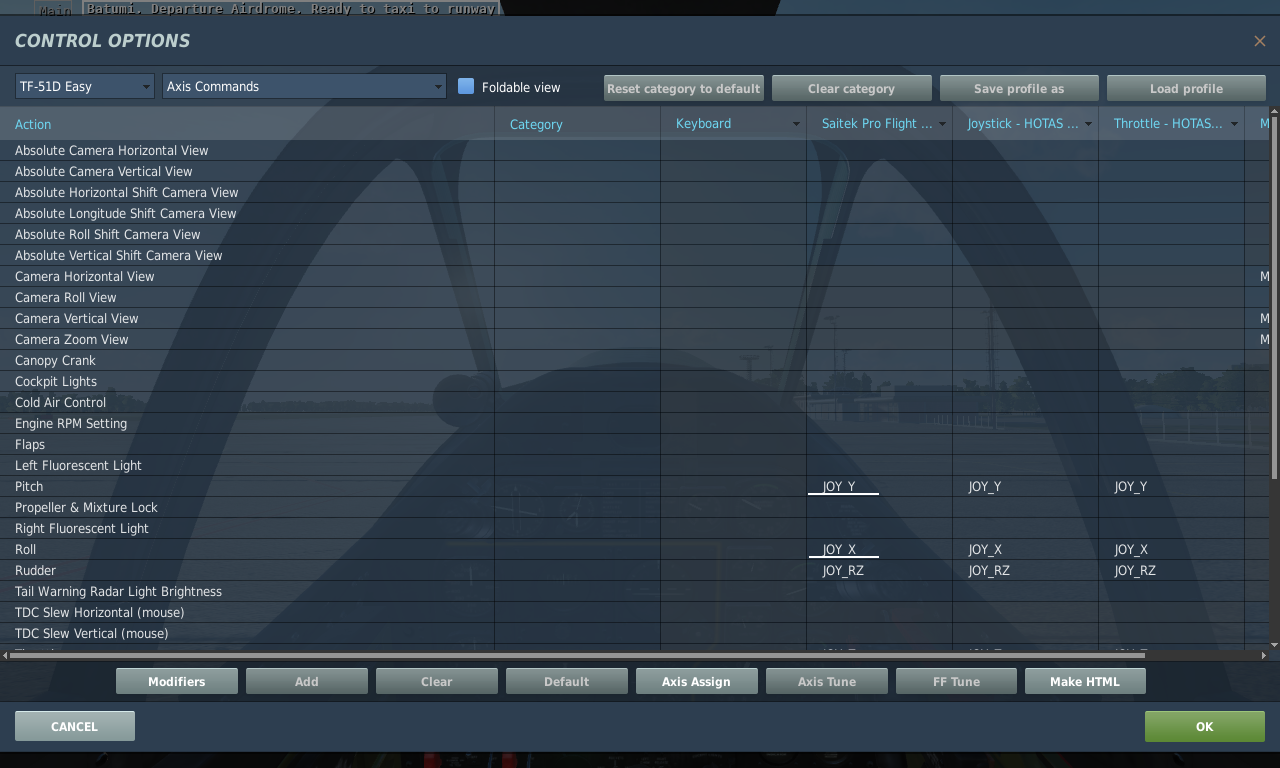Expand the Joystick - HOTAS column dropdown
This screenshot has height=768, width=1280.
tap(1088, 124)
